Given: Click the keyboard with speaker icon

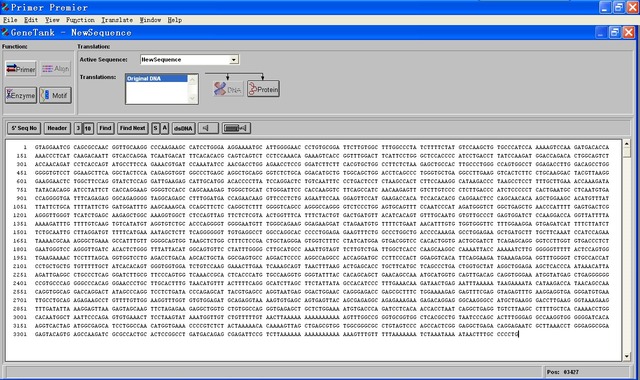Looking at the screenshot, I should (236, 128).
